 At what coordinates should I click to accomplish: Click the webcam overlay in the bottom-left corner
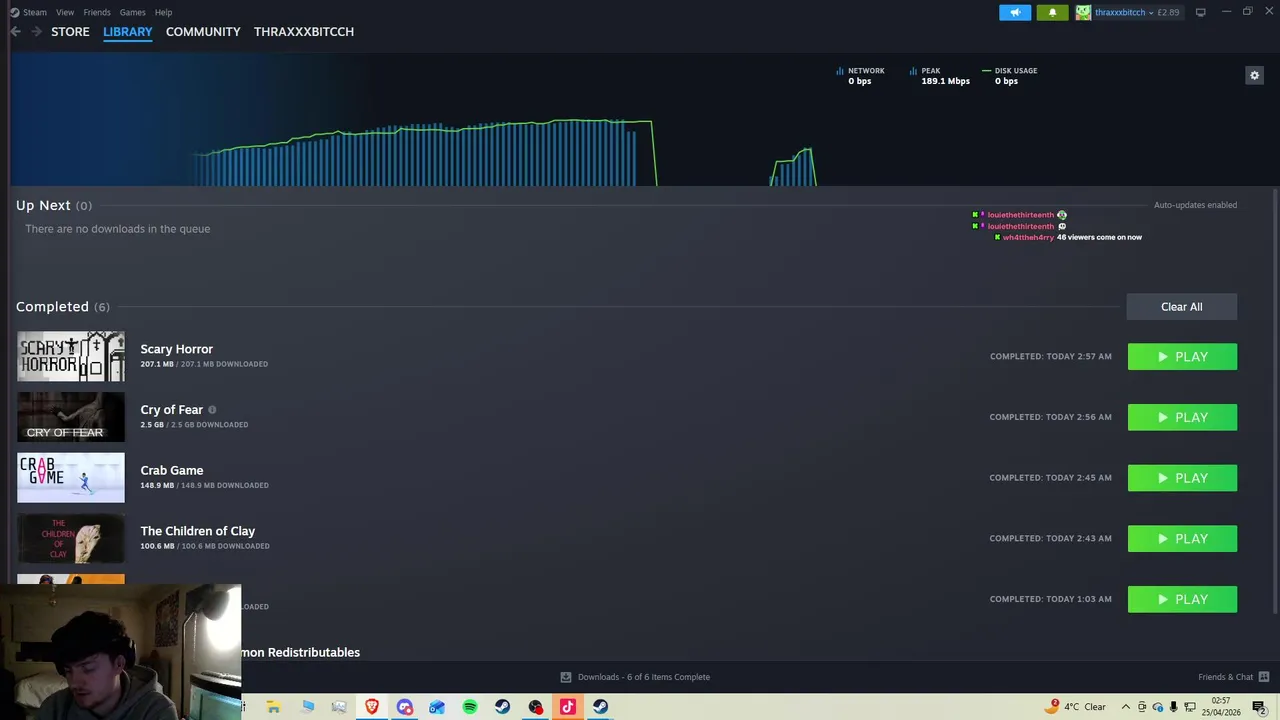120,652
